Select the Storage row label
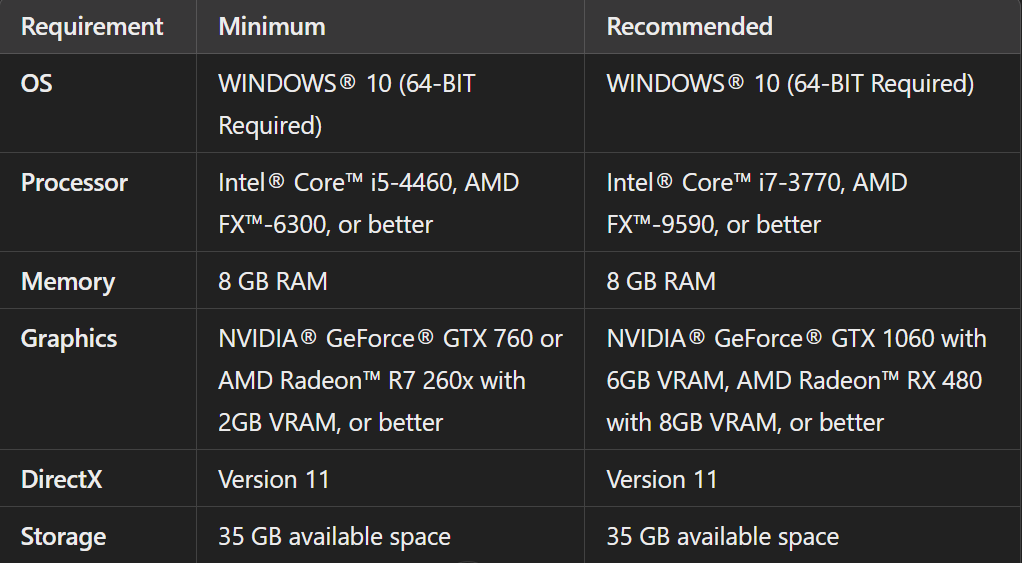1022x563 pixels. [63, 537]
